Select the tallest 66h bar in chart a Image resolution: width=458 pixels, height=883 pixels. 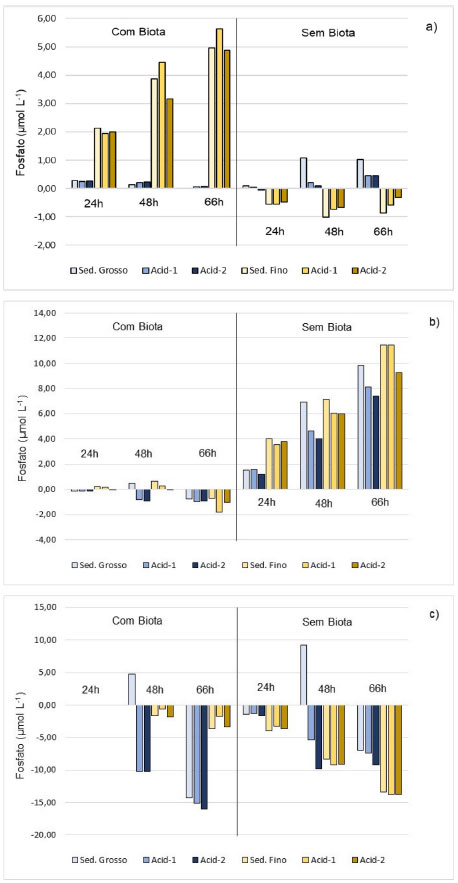pyautogui.click(x=220, y=108)
